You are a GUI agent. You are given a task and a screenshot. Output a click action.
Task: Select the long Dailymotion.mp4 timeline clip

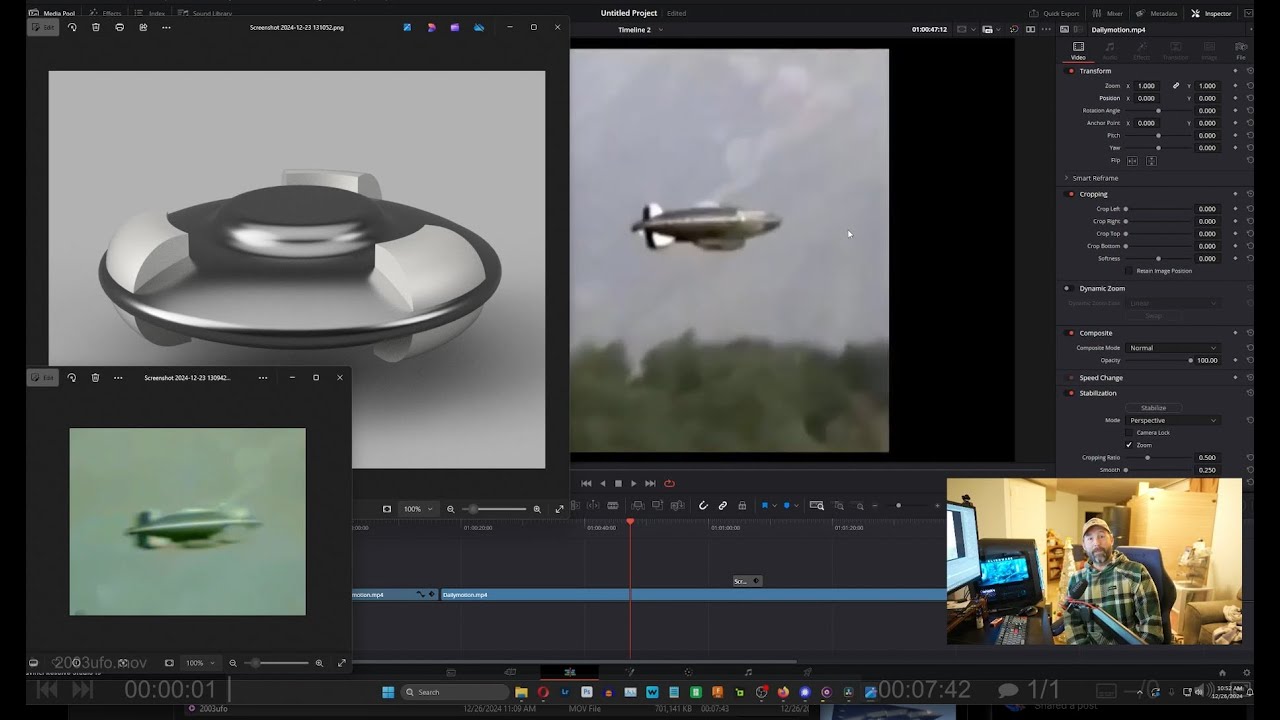(693, 594)
